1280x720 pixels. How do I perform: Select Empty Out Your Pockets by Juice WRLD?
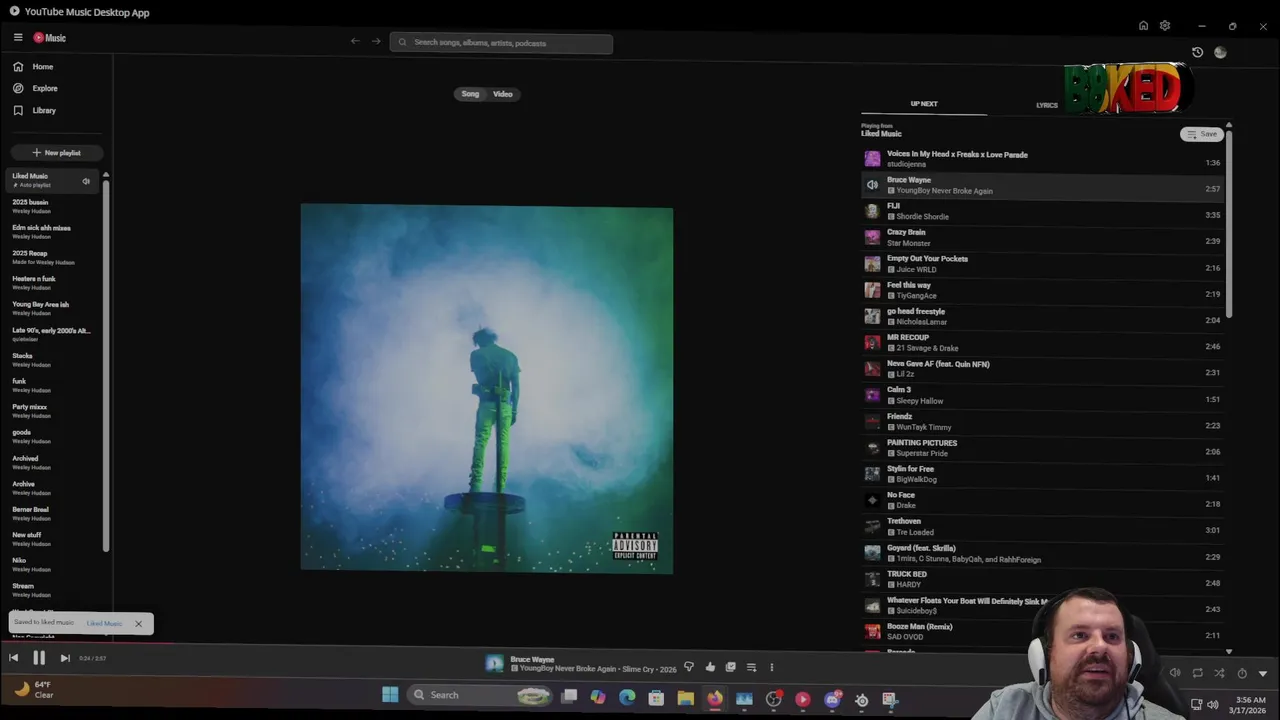pyautogui.click(x=1042, y=264)
